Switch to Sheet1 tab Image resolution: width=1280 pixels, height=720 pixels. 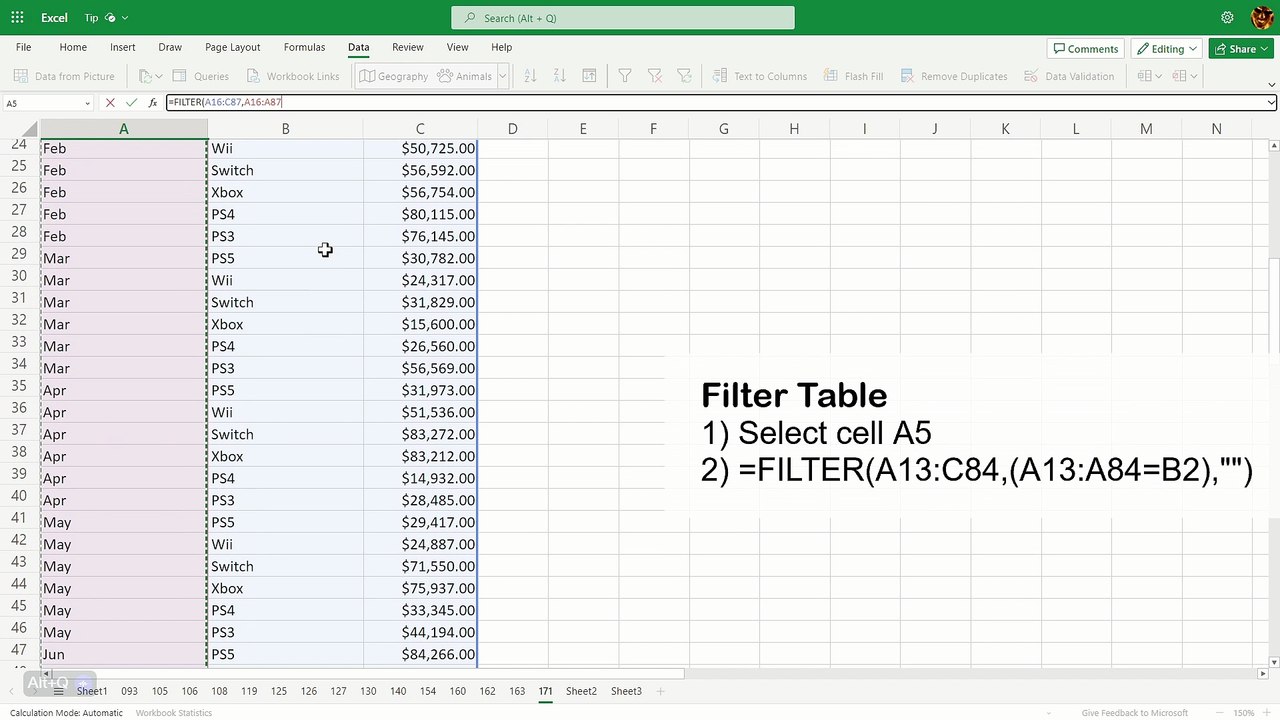pyautogui.click(x=92, y=691)
